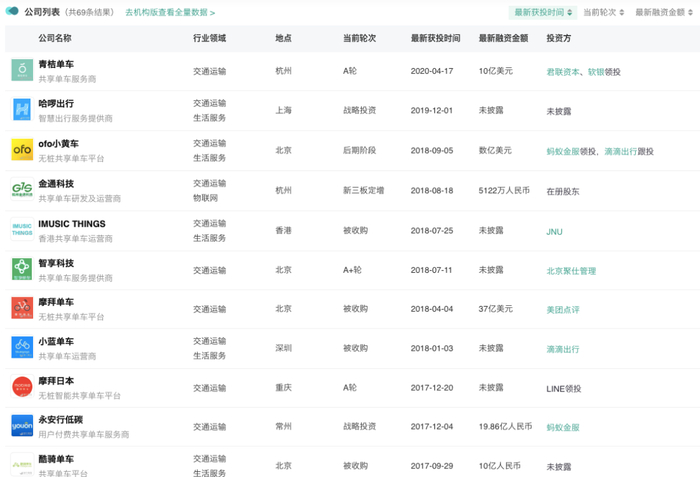Open the 去机构版查看全量数据 link

click(170, 13)
